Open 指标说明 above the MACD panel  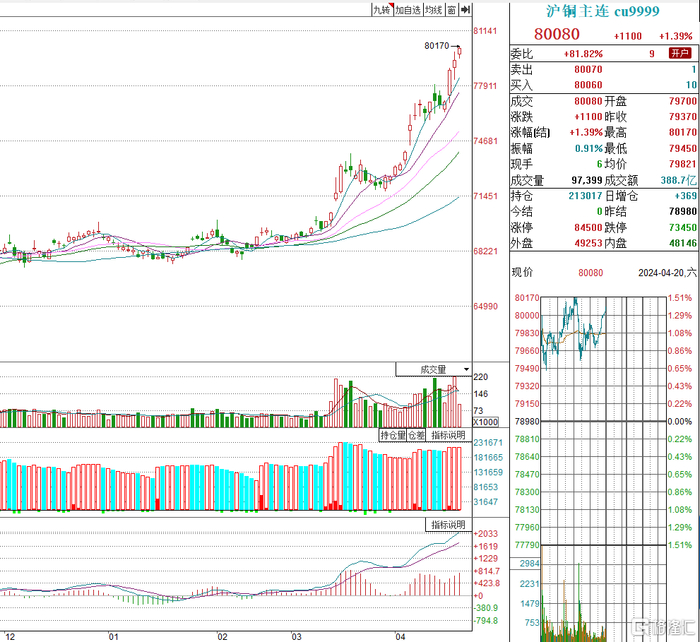[448, 525]
